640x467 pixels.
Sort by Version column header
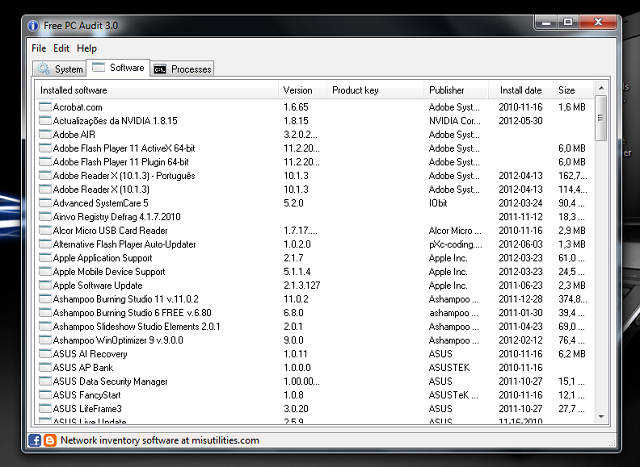point(302,90)
